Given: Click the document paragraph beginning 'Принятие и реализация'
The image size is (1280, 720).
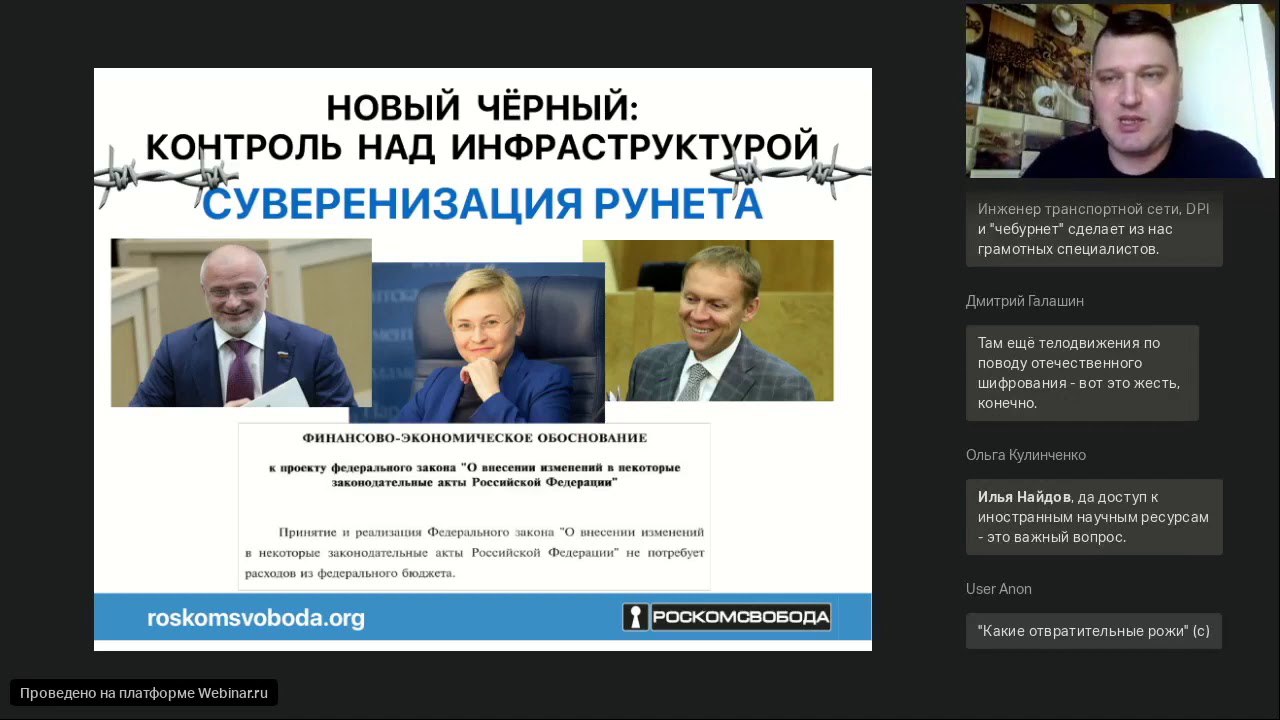Looking at the screenshot, I should point(475,553).
